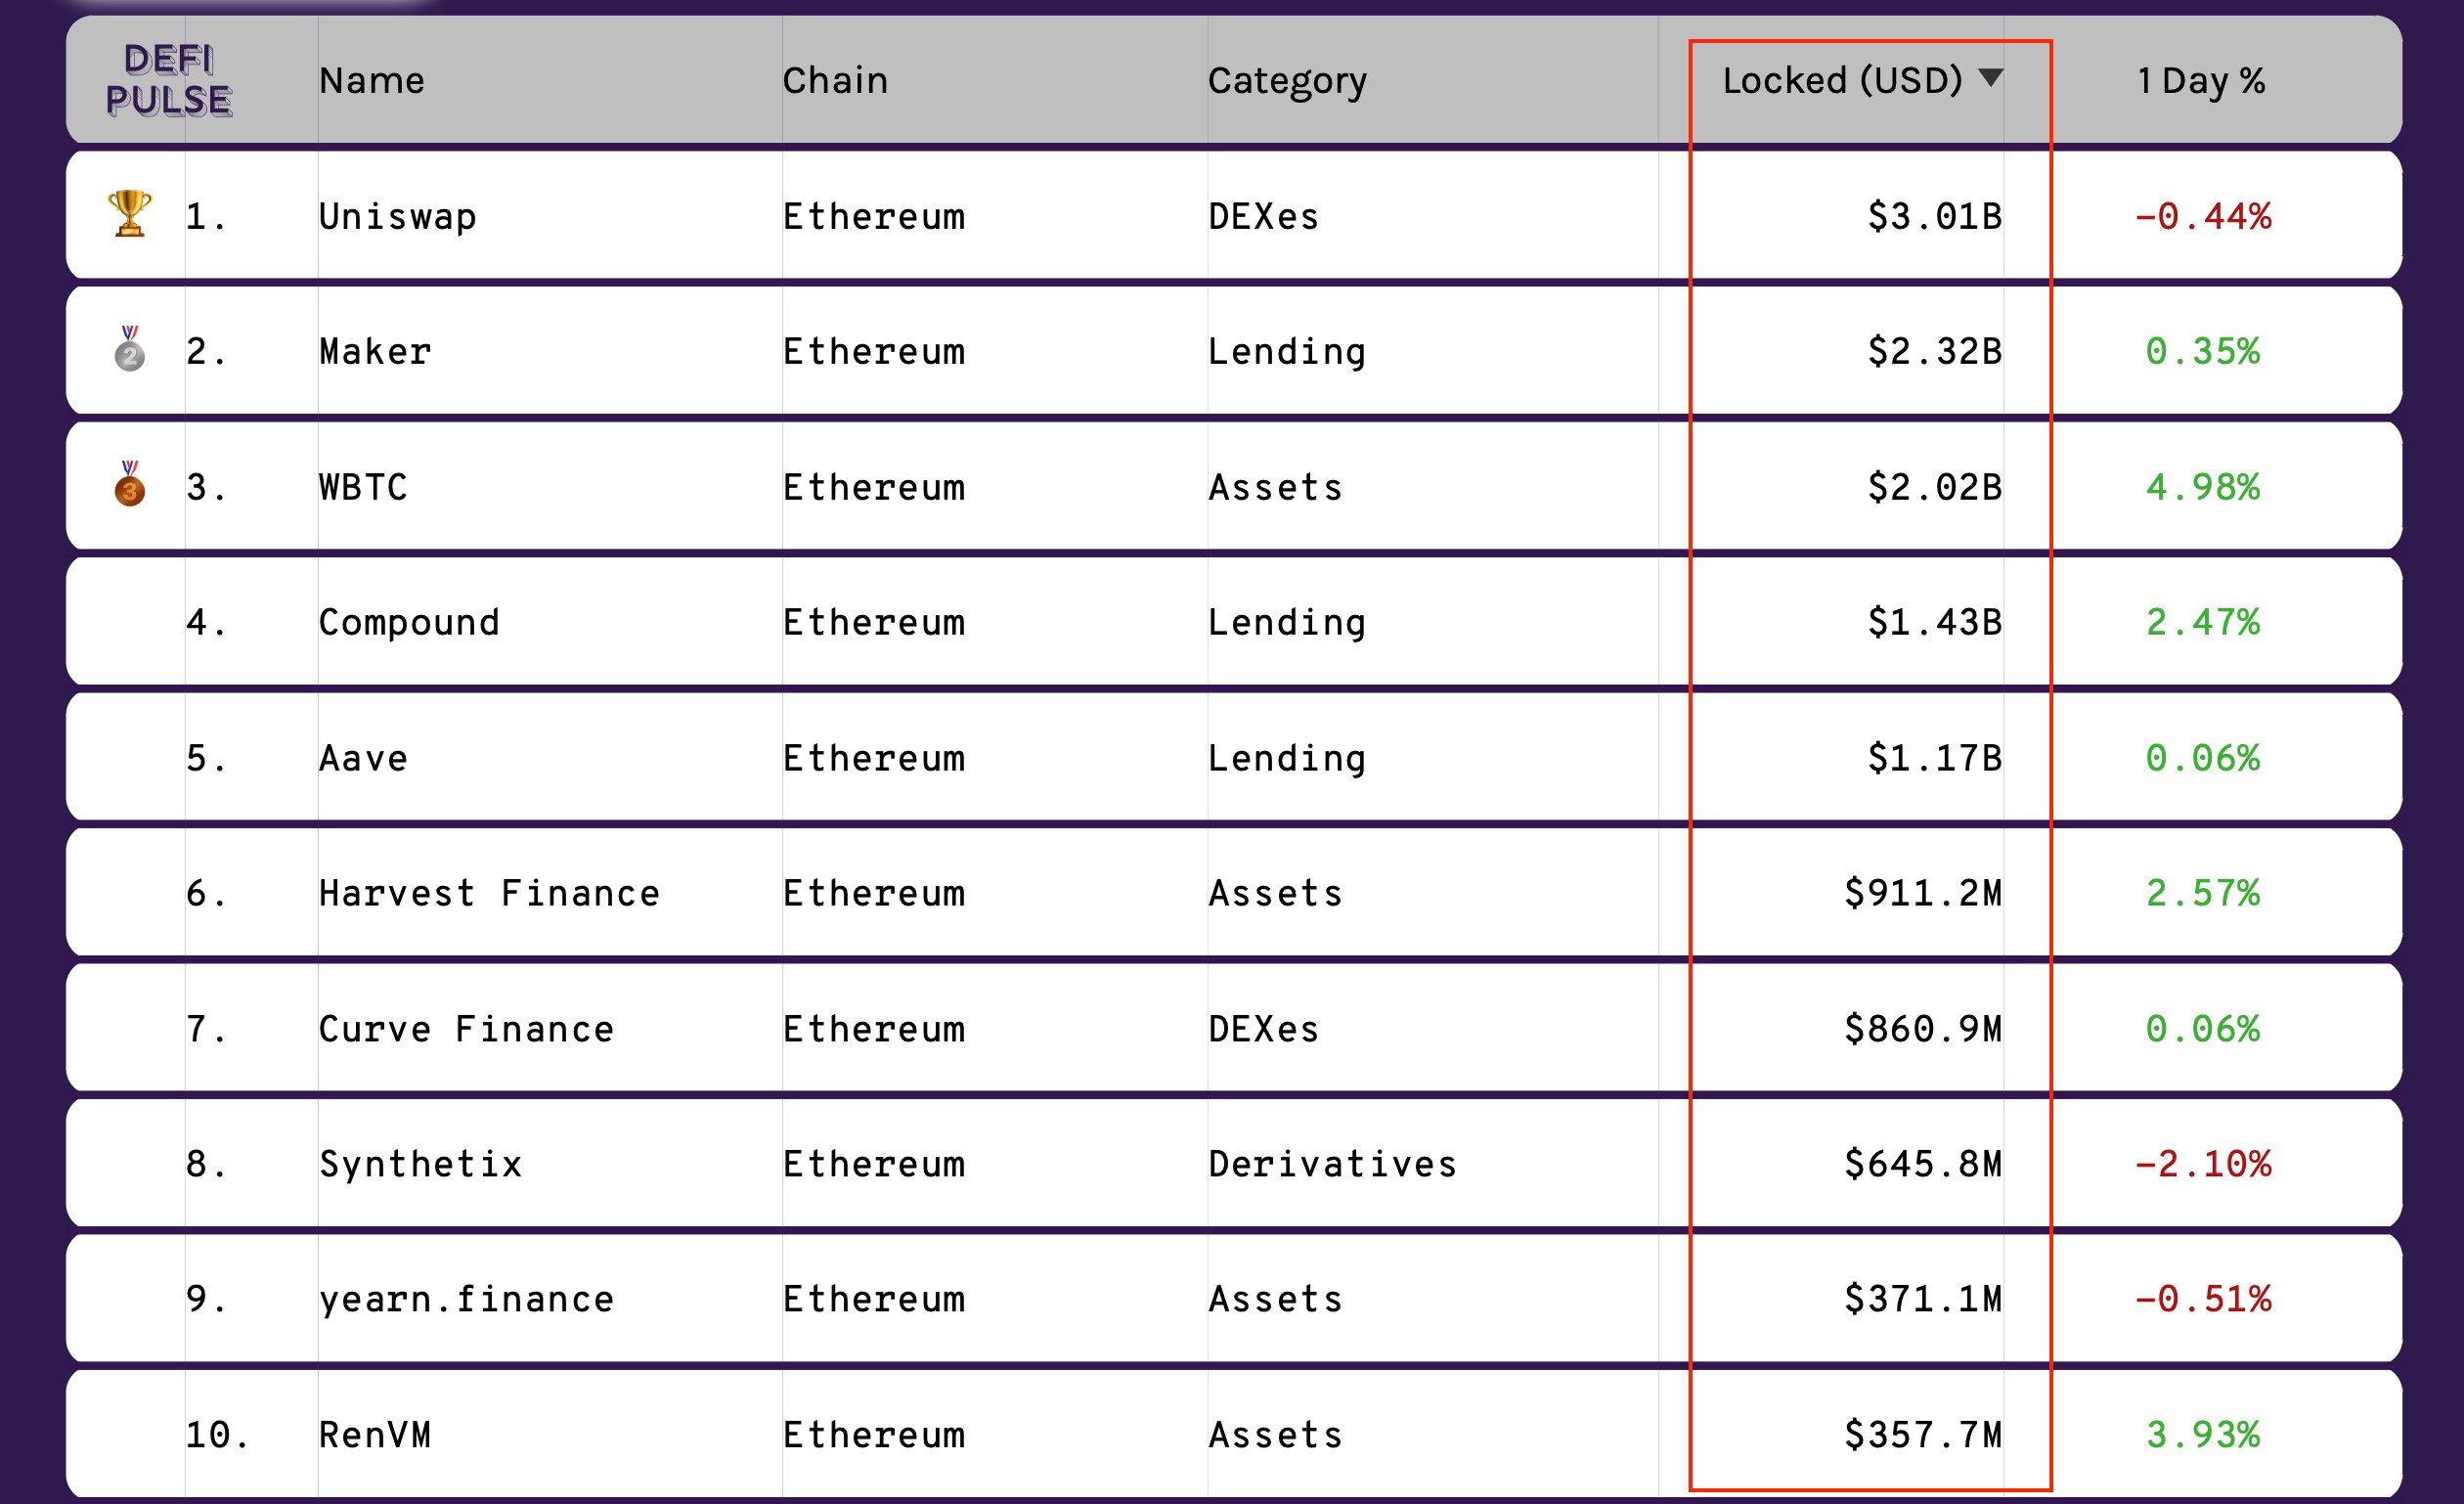Image resolution: width=2464 pixels, height=1504 pixels.
Task: Select the Aave row name
Action: click(x=363, y=758)
